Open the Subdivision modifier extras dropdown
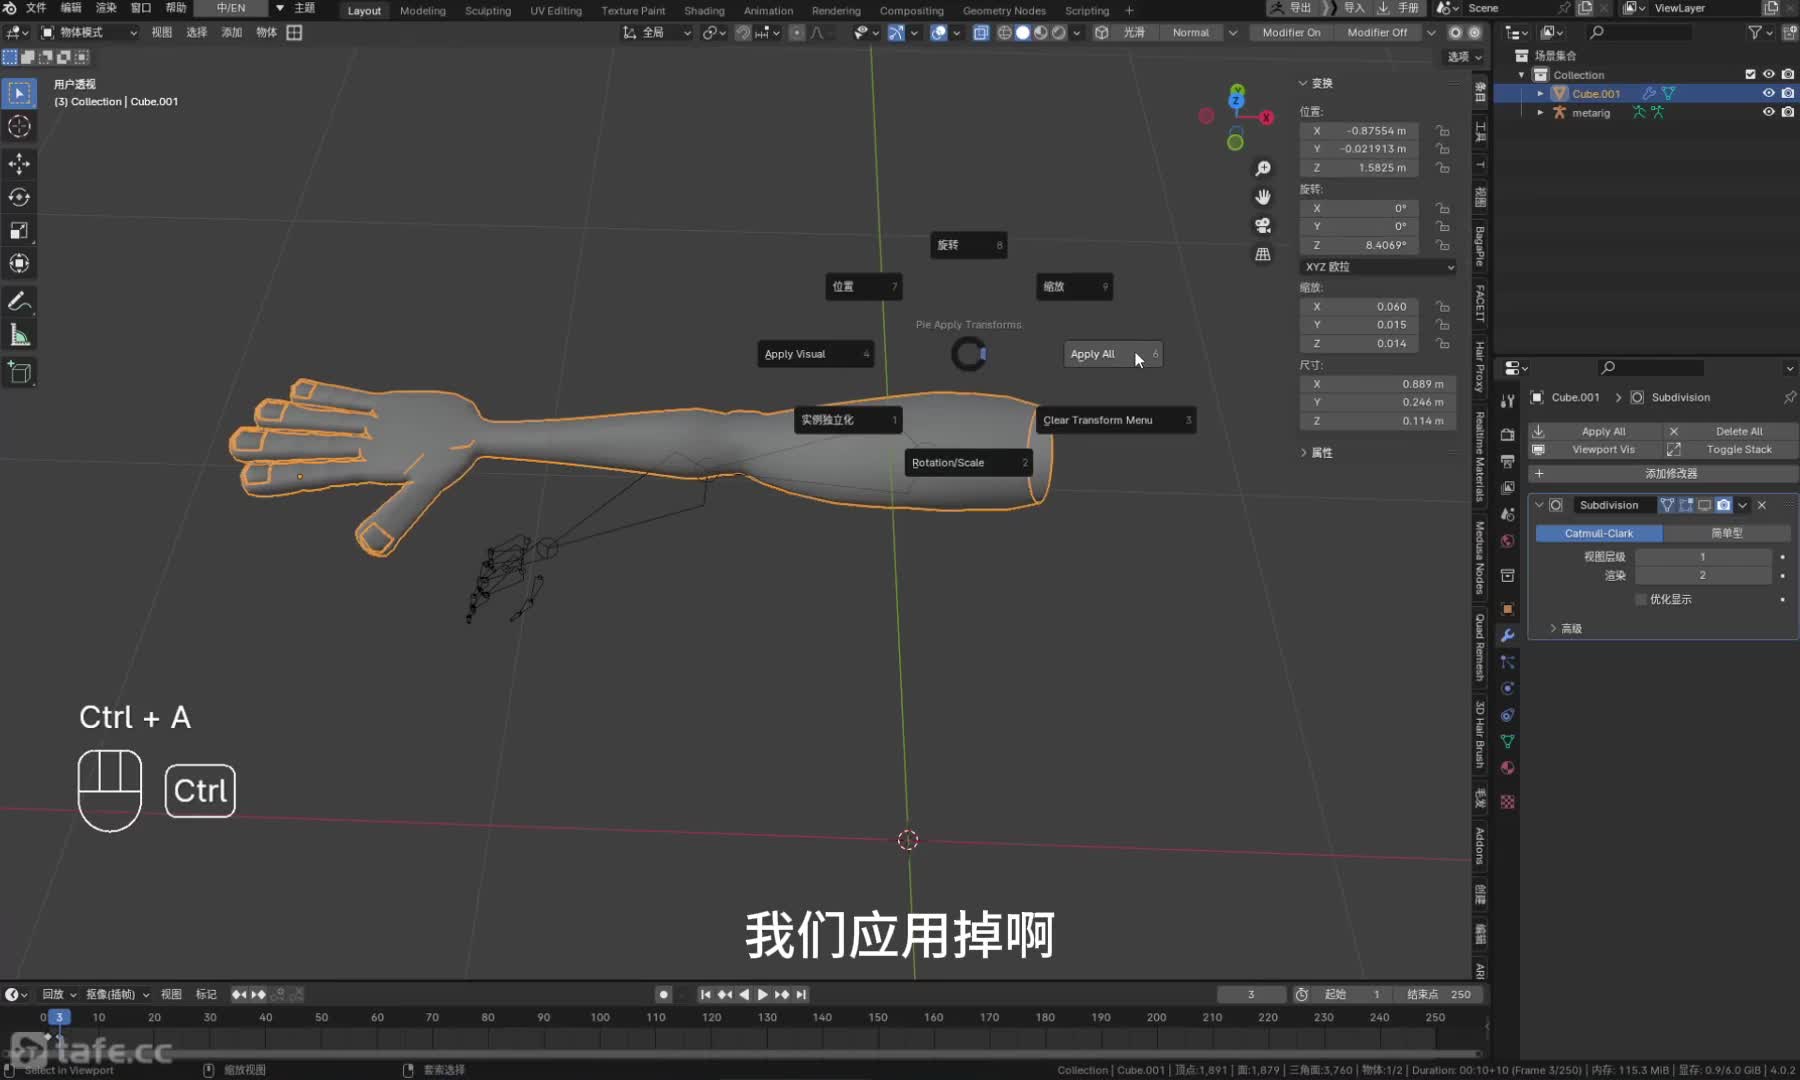This screenshot has width=1800, height=1080. pos(1743,505)
